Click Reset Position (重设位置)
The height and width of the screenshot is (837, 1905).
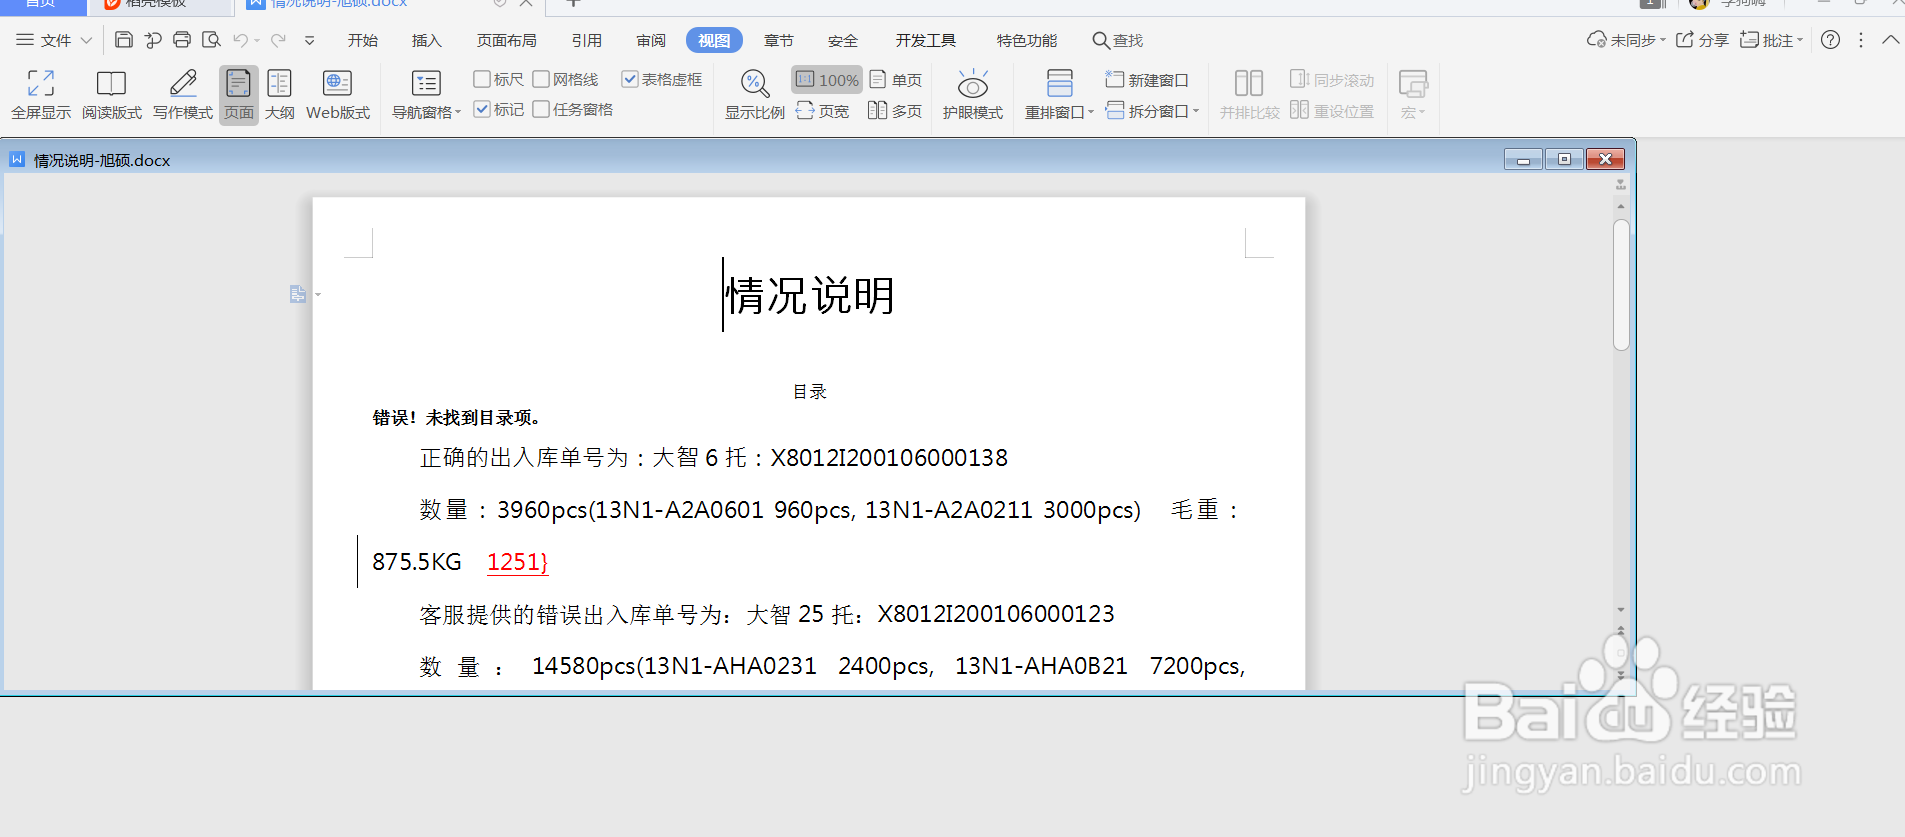(1332, 111)
